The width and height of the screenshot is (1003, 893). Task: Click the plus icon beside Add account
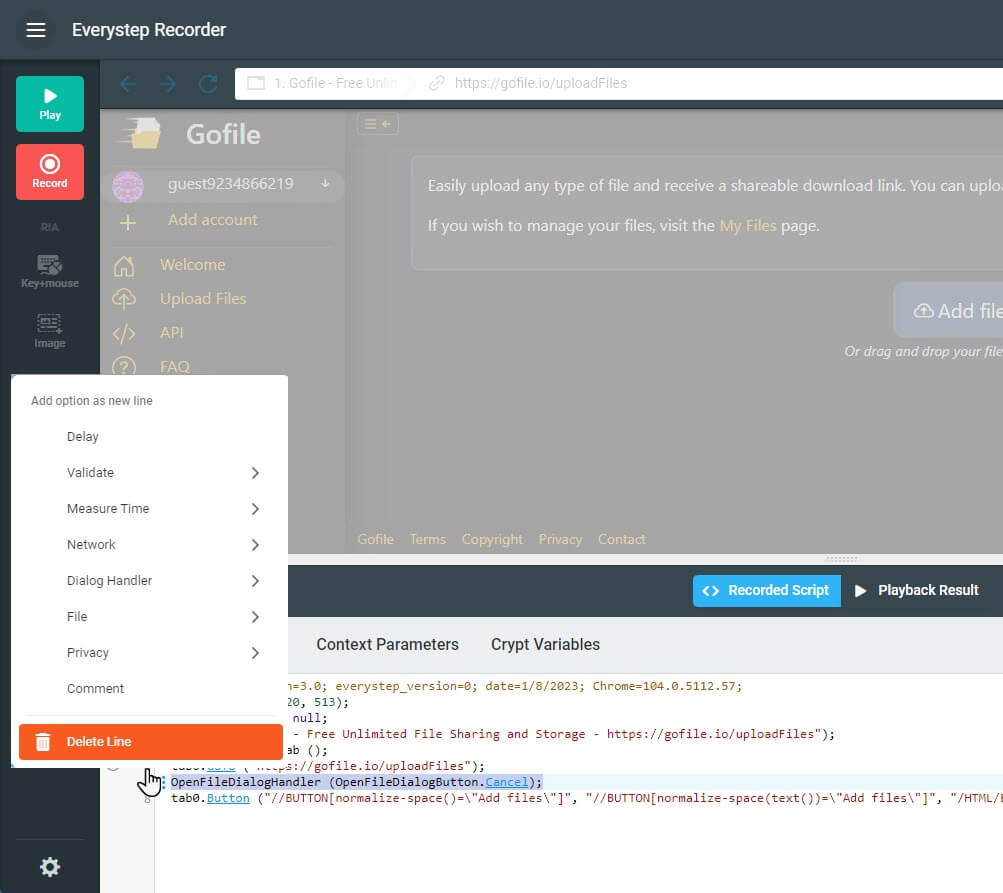pos(128,223)
